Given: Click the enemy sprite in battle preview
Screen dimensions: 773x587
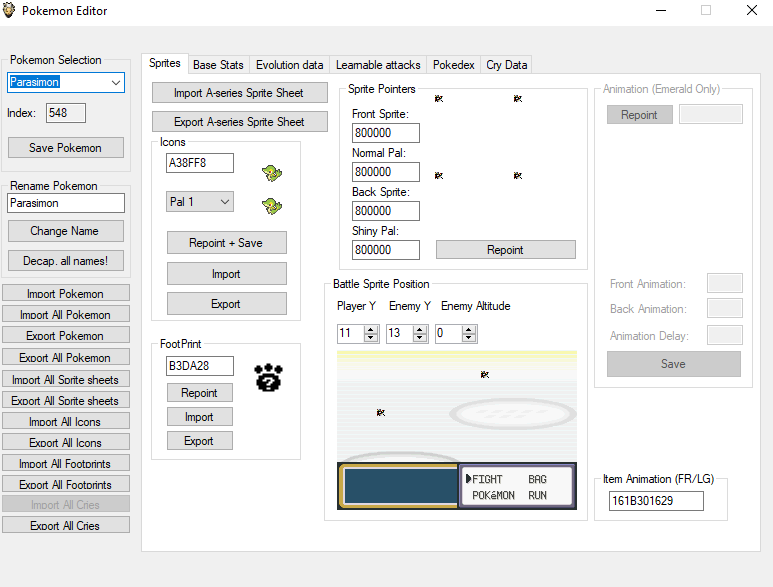Looking at the screenshot, I should tap(485, 375).
